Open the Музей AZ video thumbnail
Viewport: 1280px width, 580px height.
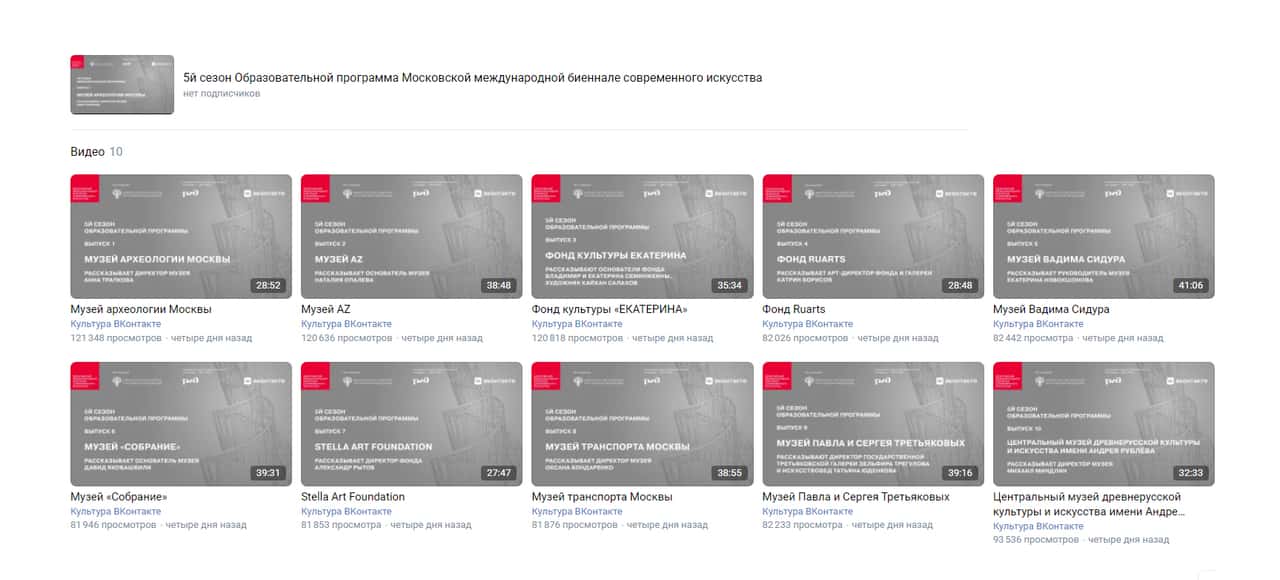(411, 236)
